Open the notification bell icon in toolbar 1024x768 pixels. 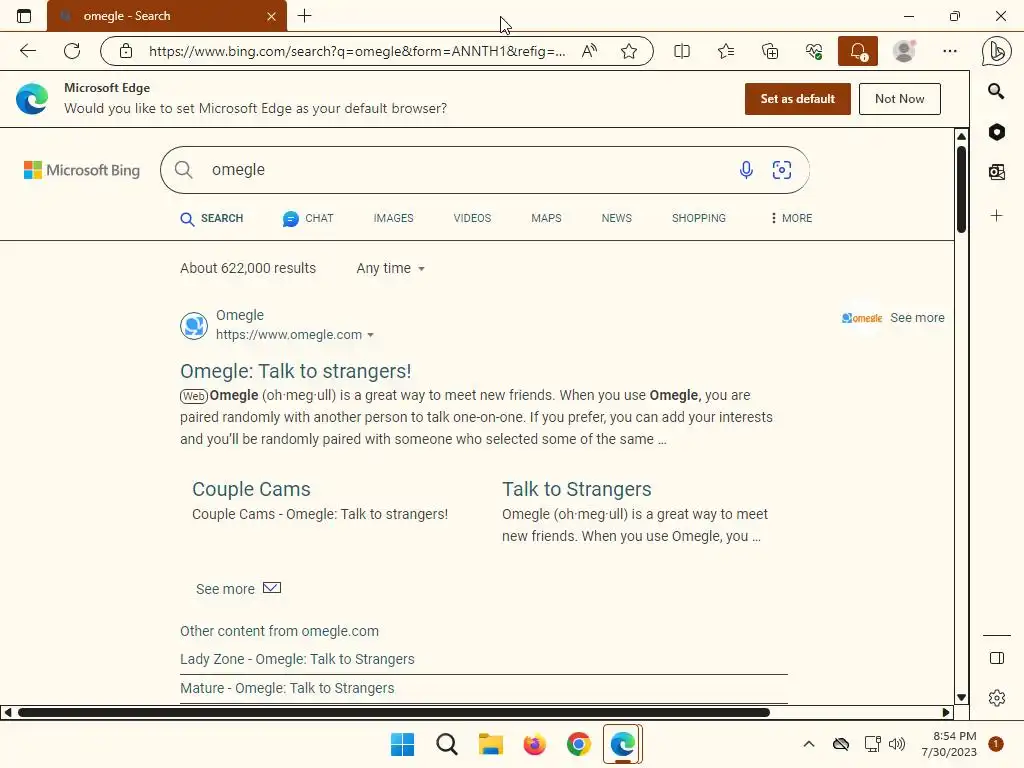point(857,51)
